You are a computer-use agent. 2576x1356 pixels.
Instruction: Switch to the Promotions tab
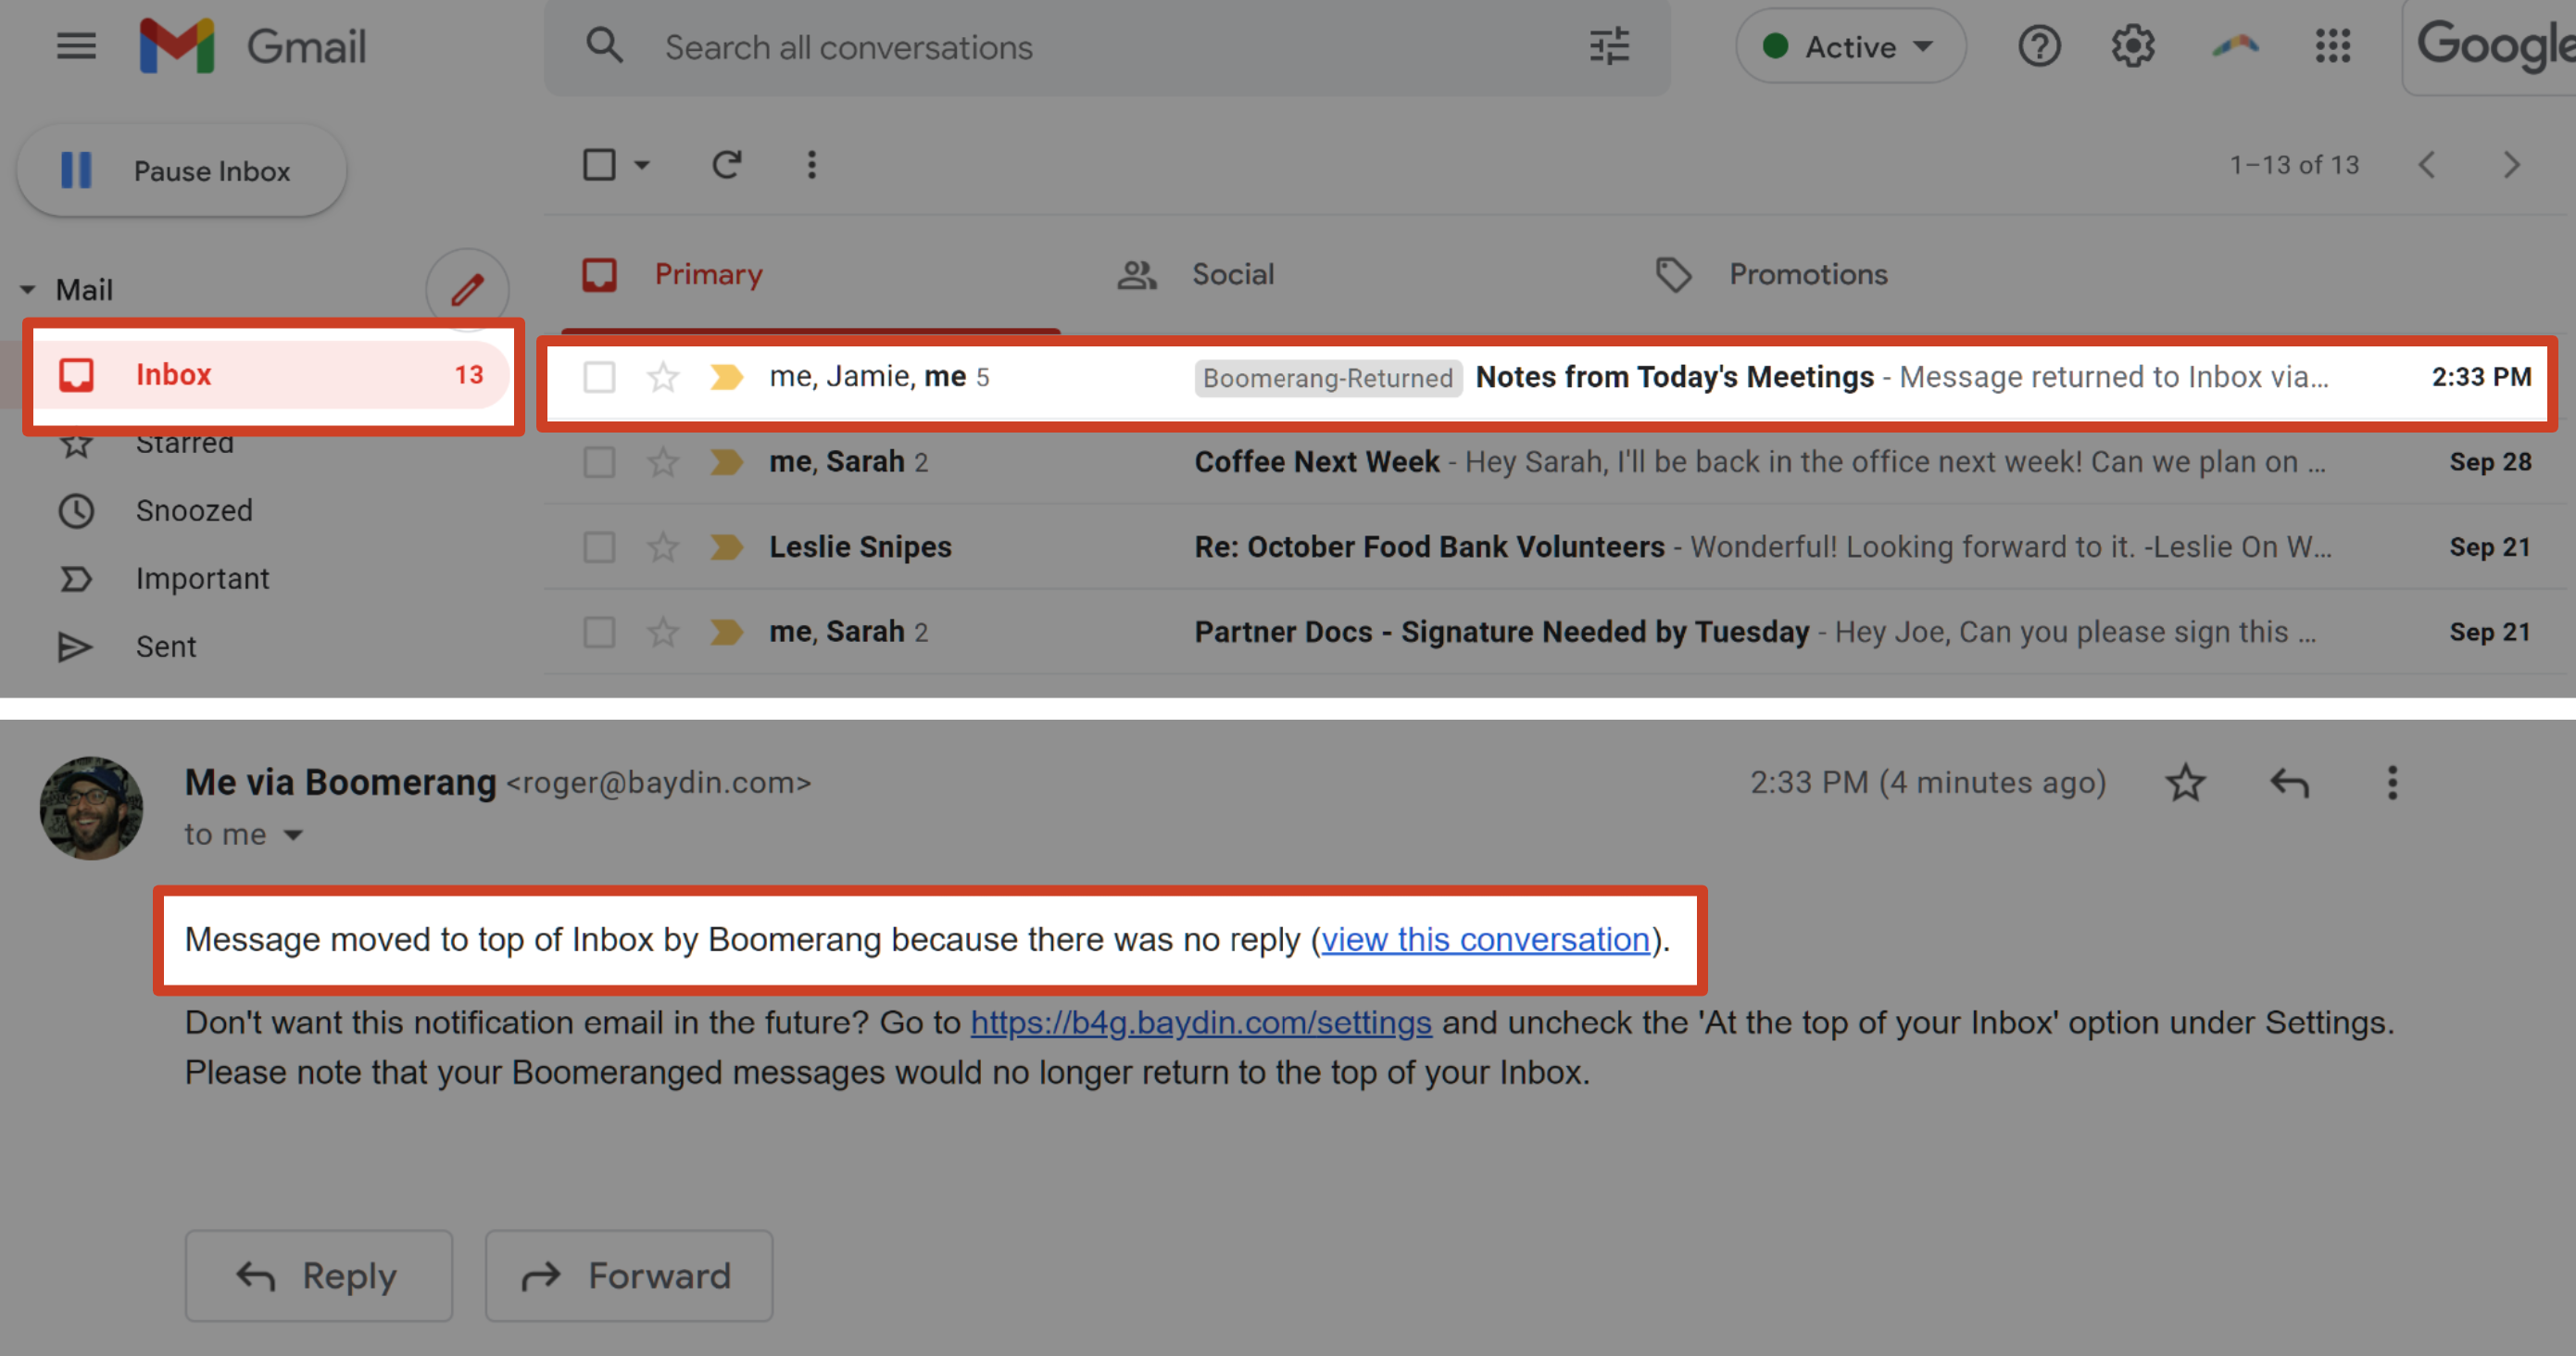coord(1771,274)
